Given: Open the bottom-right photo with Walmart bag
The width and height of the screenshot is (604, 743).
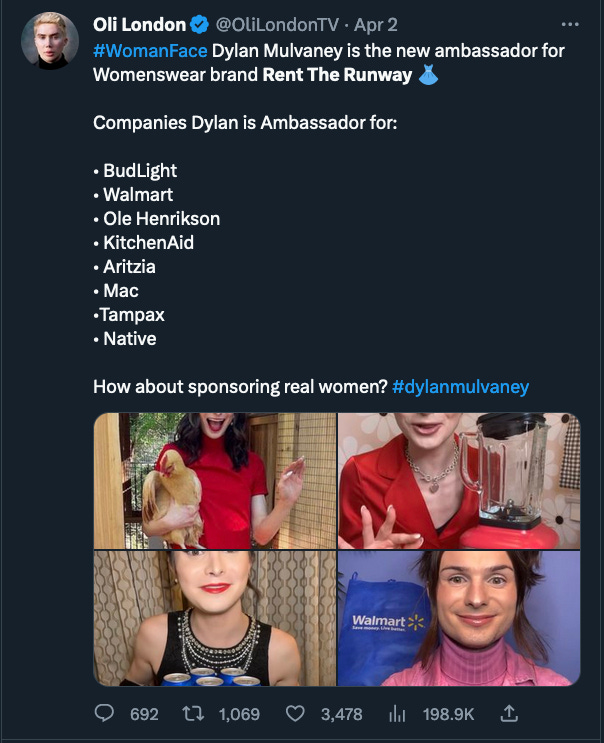Looking at the screenshot, I should coord(459,618).
